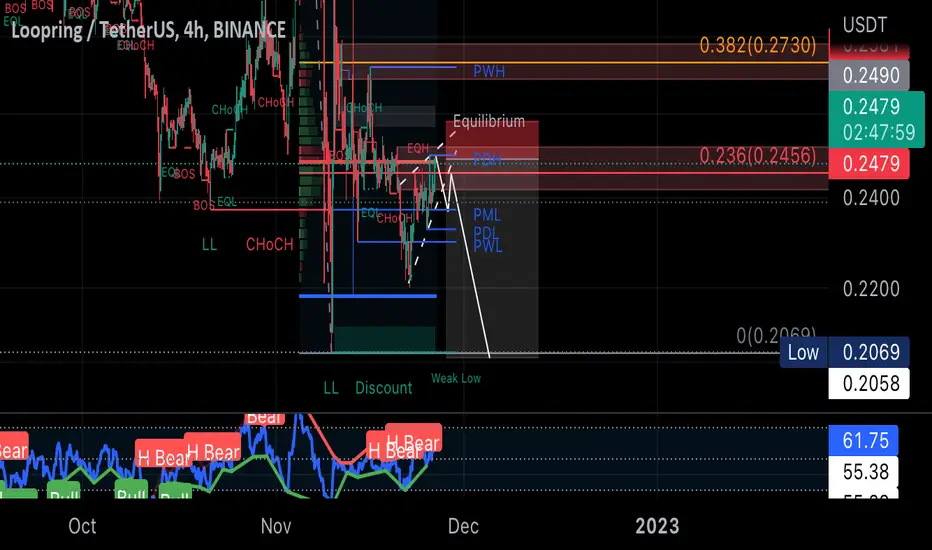932x550 pixels.
Task: Click the PWH level label
Action: click(x=489, y=72)
